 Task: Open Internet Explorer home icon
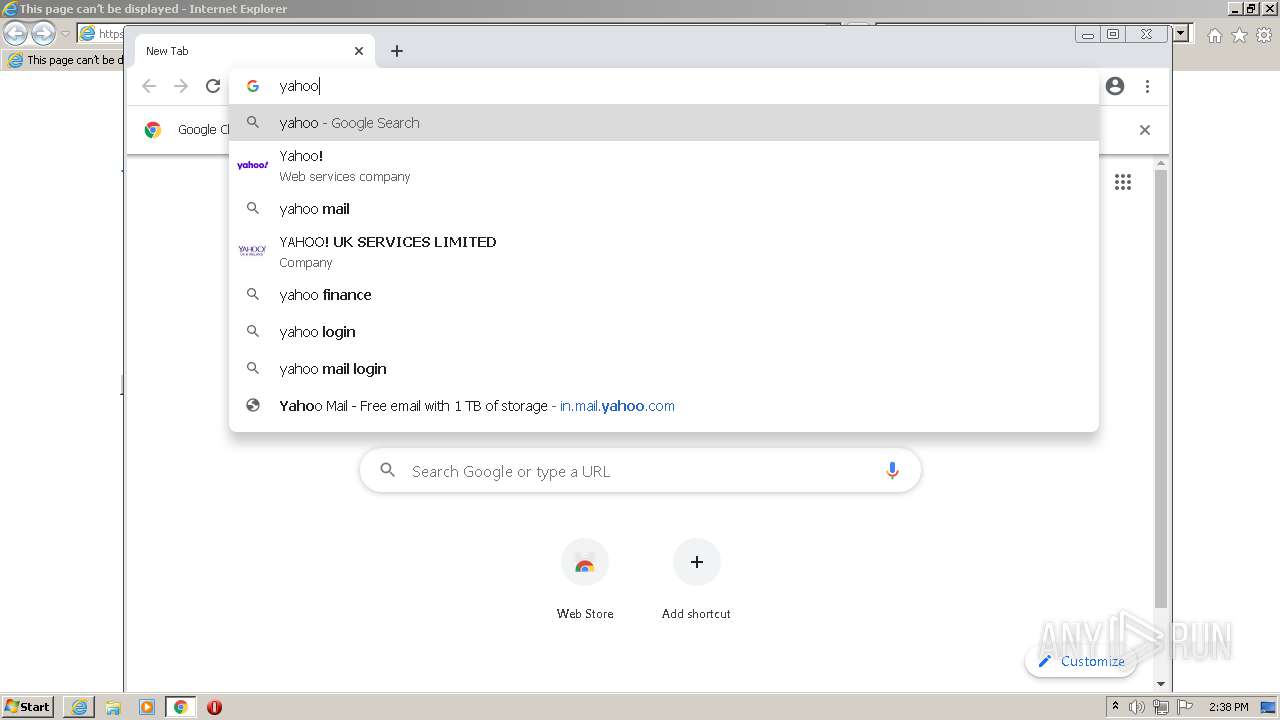pyautogui.click(x=1214, y=35)
